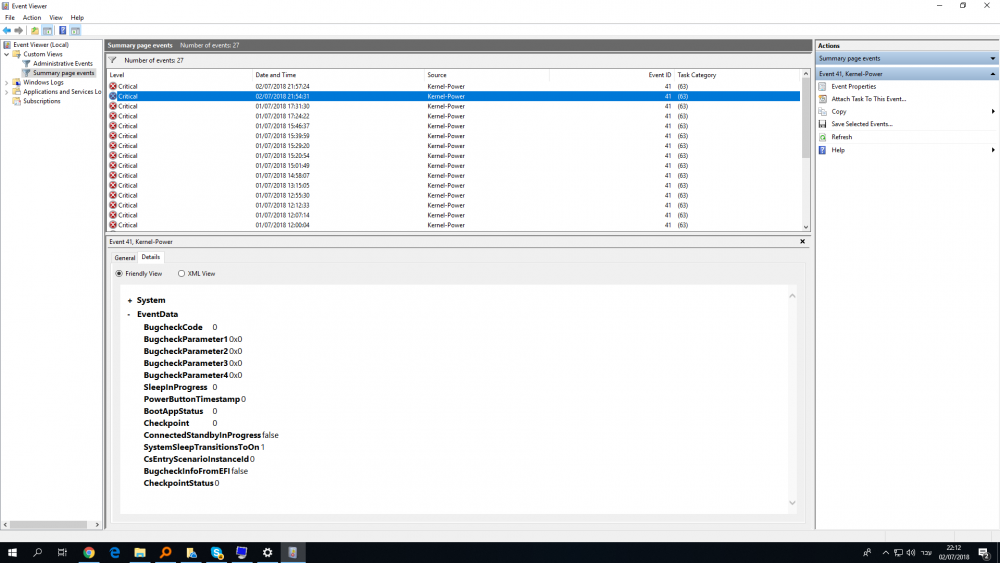
Task: Select Subscriptions in the tree
Action: coord(41,101)
